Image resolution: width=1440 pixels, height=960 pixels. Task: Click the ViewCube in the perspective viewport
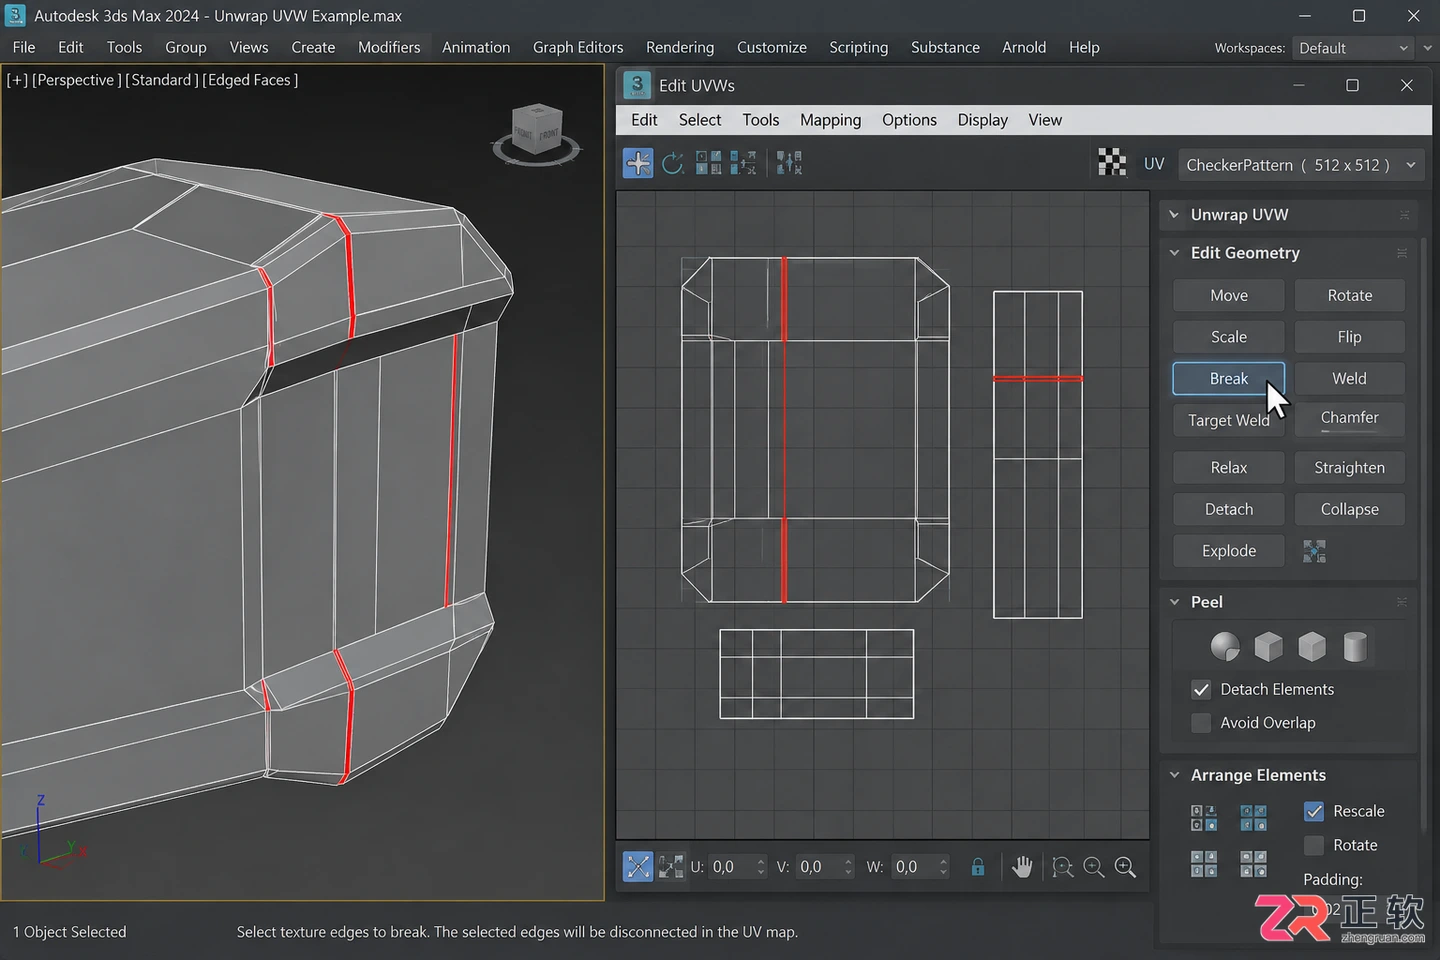click(537, 131)
